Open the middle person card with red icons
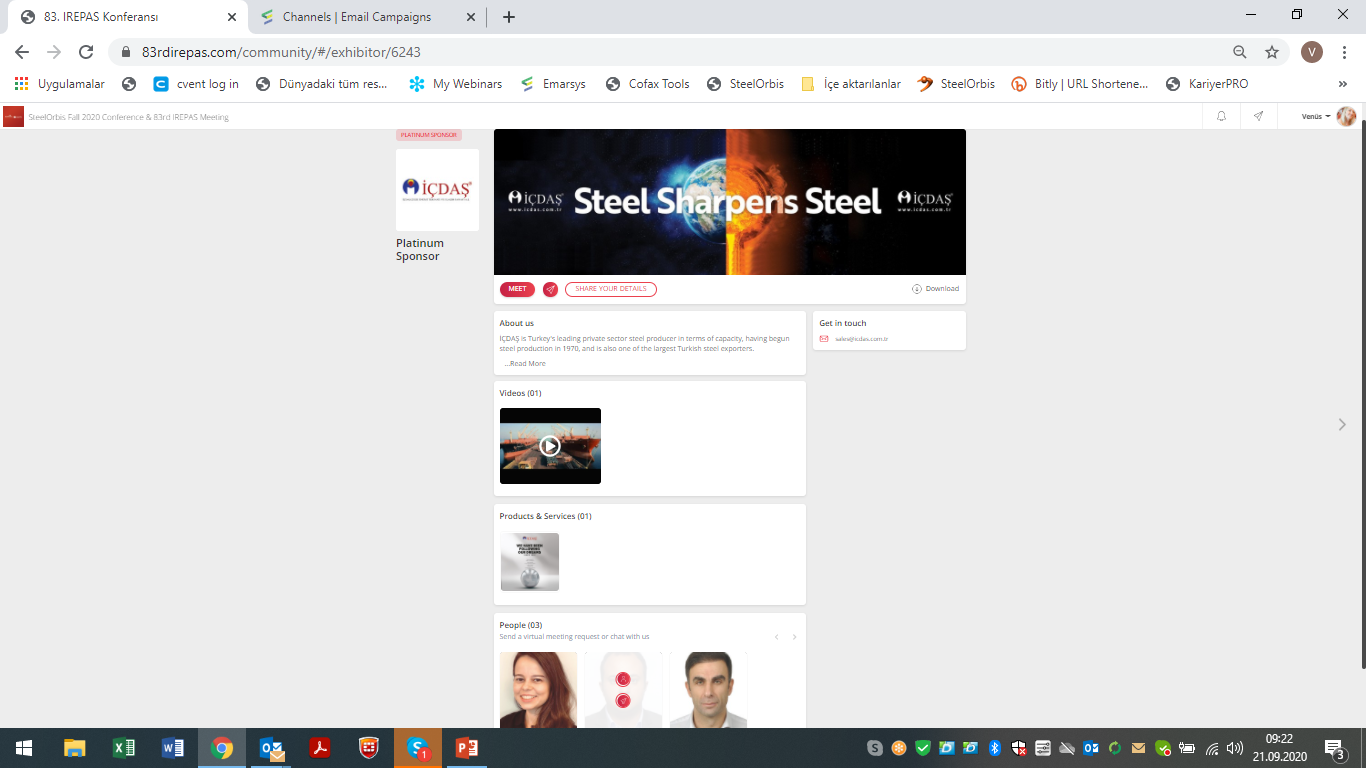The image size is (1366, 768). (x=623, y=690)
